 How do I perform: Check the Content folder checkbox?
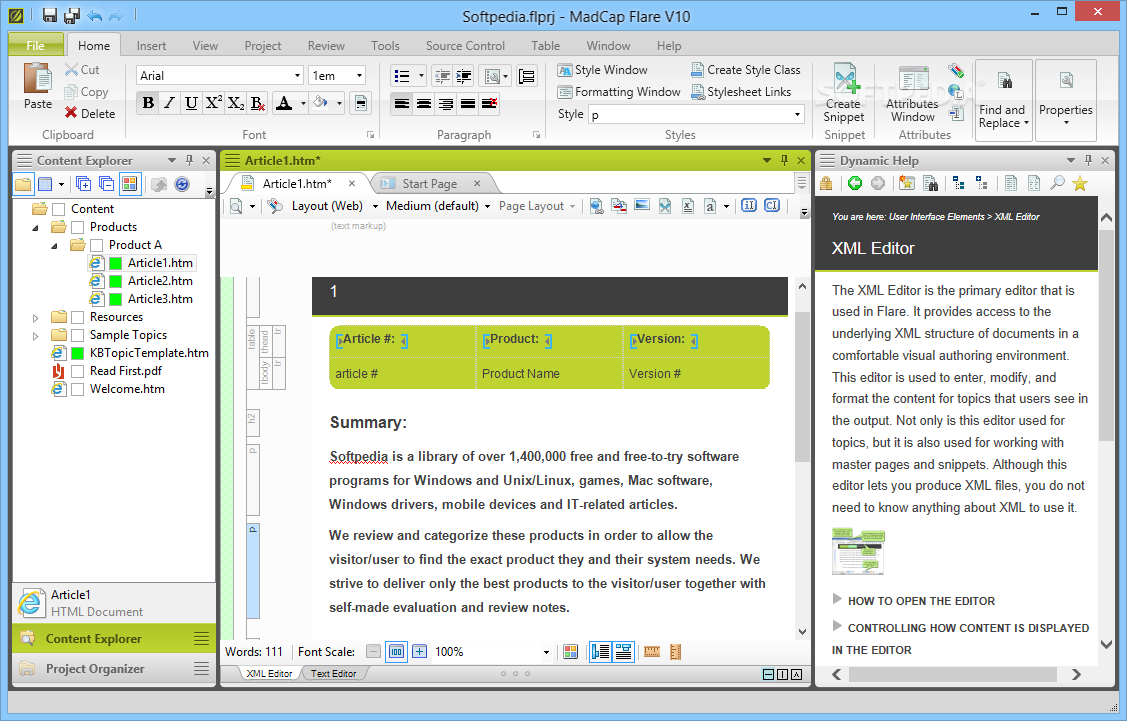pyautogui.click(x=59, y=209)
